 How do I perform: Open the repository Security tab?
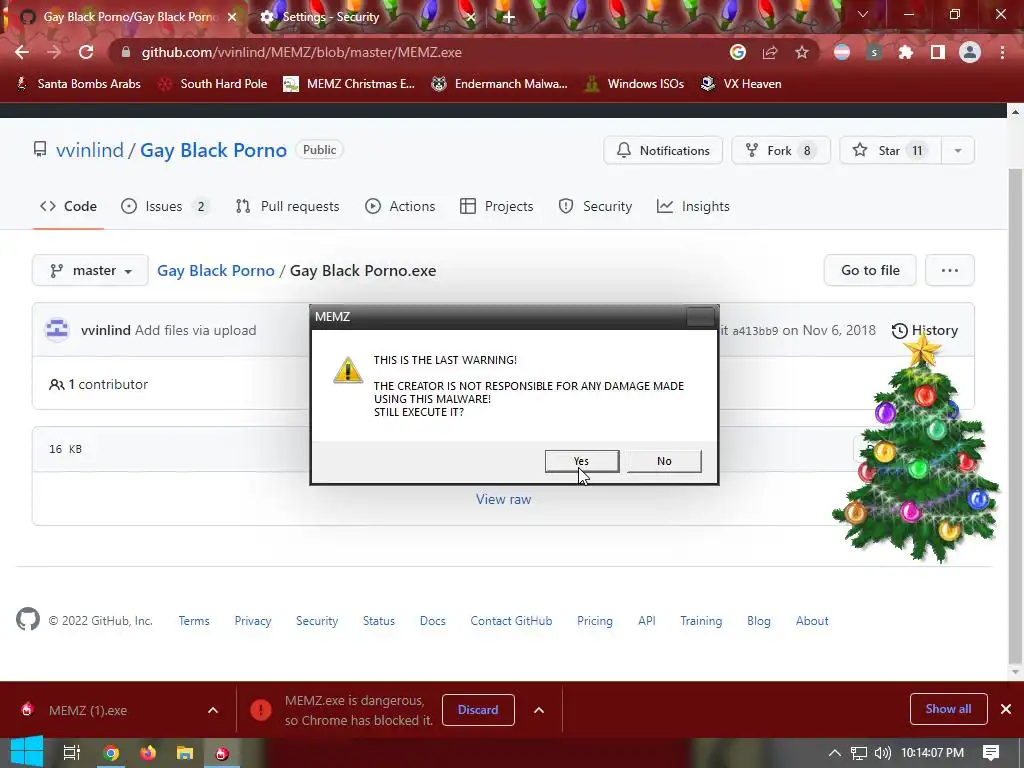pos(595,206)
